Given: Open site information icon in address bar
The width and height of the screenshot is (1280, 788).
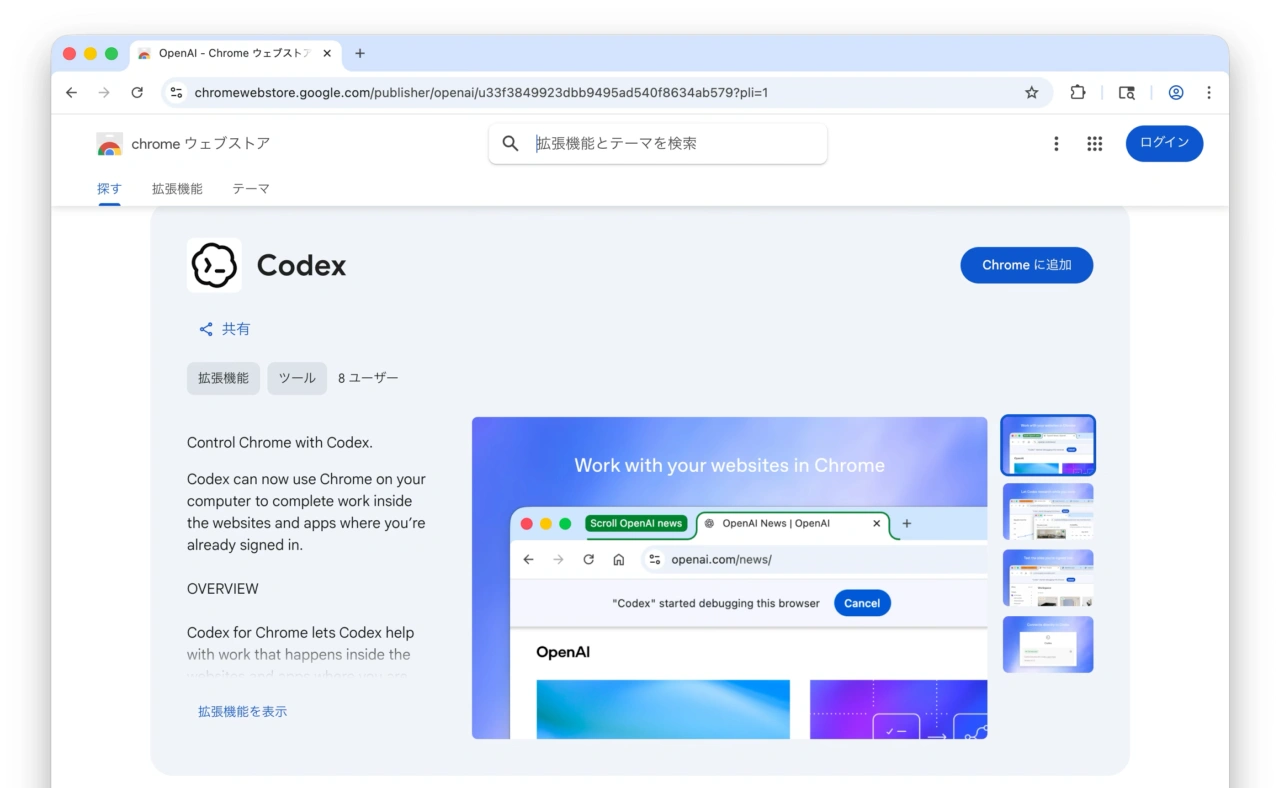Looking at the screenshot, I should coord(176,93).
